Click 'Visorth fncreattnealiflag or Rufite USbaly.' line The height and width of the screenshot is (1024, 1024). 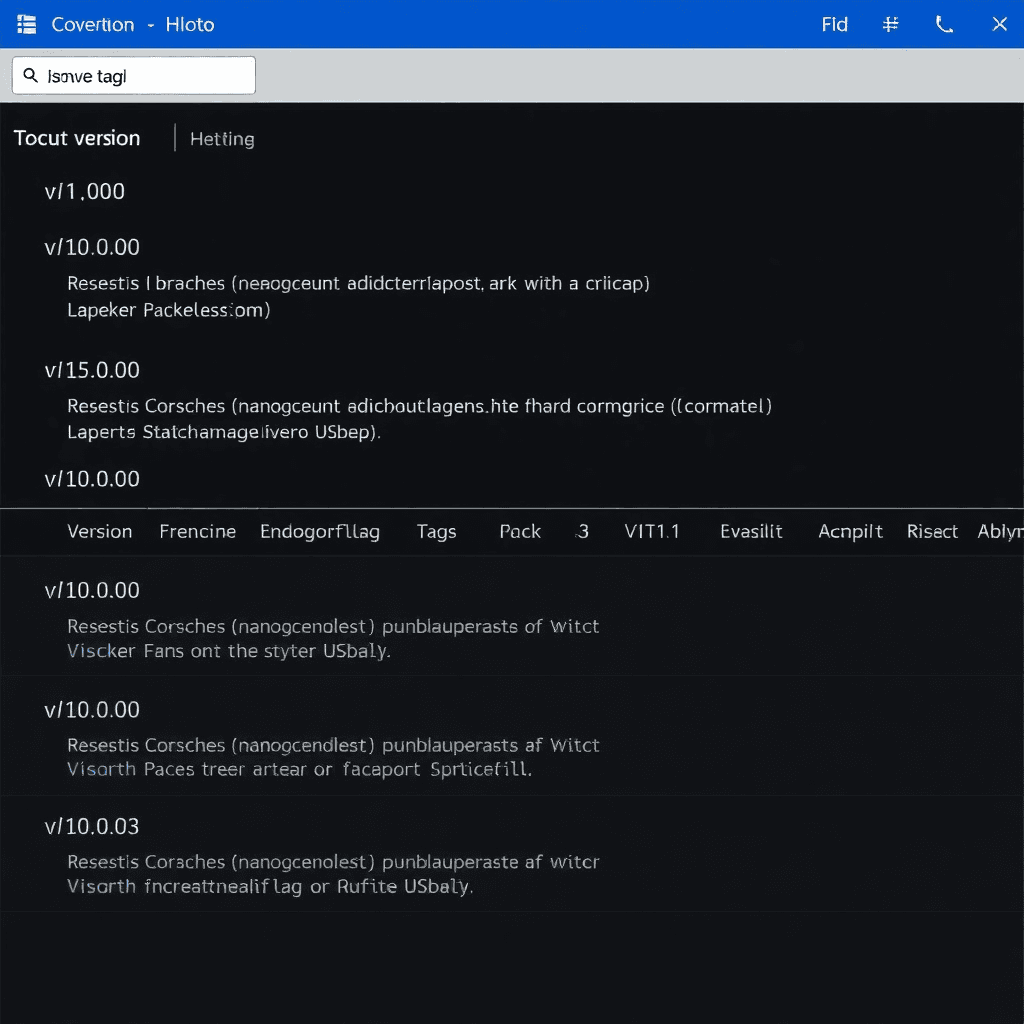270,886
